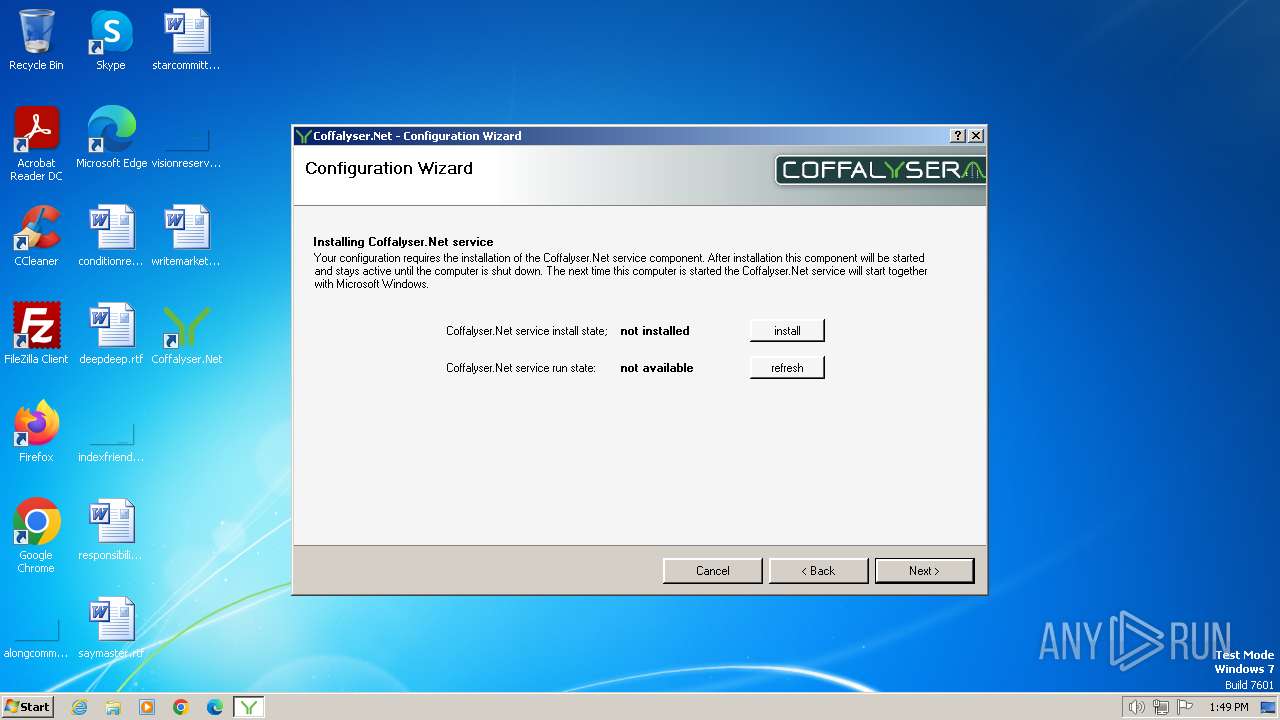This screenshot has width=1280, height=720.
Task: Click the 'not installed' state text
Action: 655,331
